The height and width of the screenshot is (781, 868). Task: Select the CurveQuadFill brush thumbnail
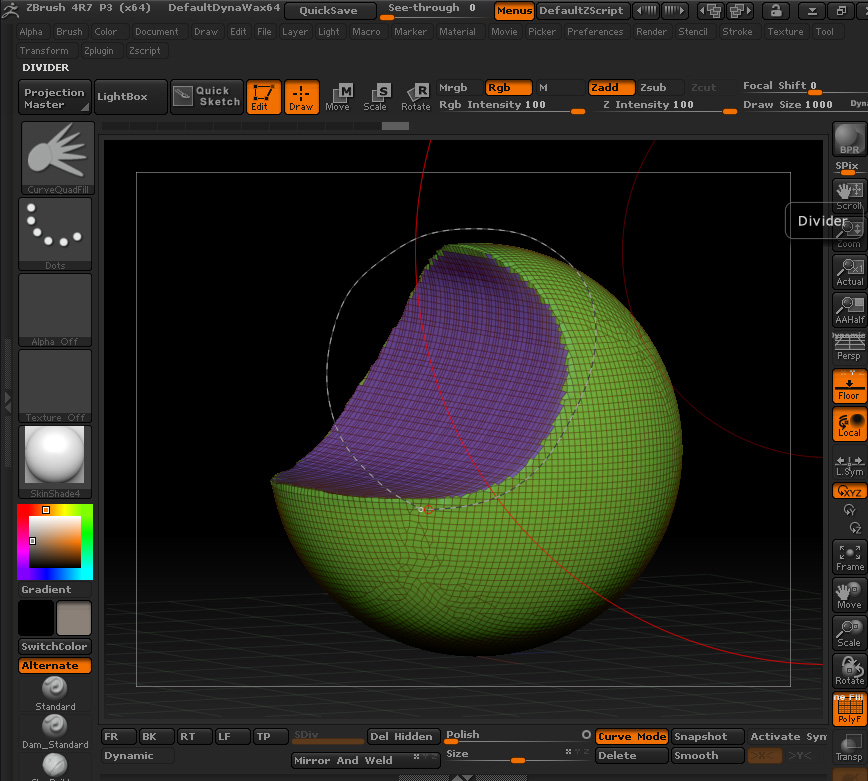(56, 157)
